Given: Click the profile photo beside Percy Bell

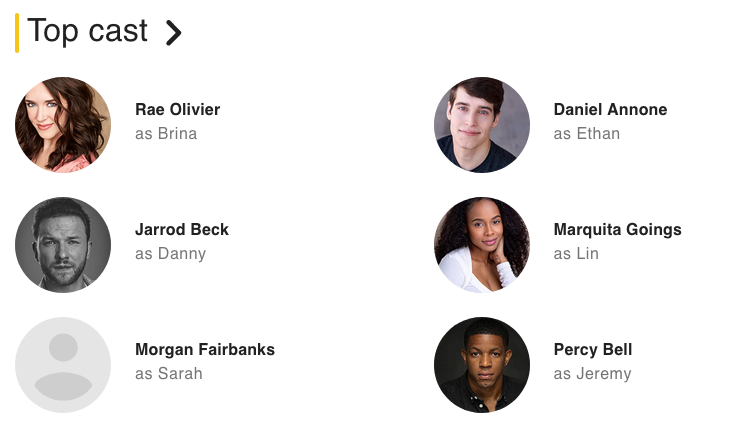Looking at the screenshot, I should (x=482, y=365).
